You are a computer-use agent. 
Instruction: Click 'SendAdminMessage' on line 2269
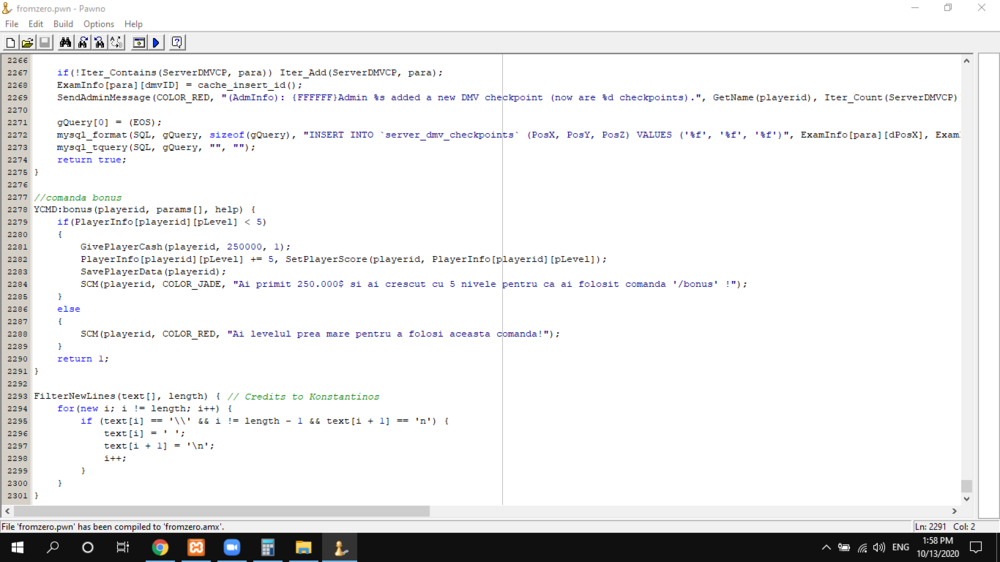coord(103,97)
